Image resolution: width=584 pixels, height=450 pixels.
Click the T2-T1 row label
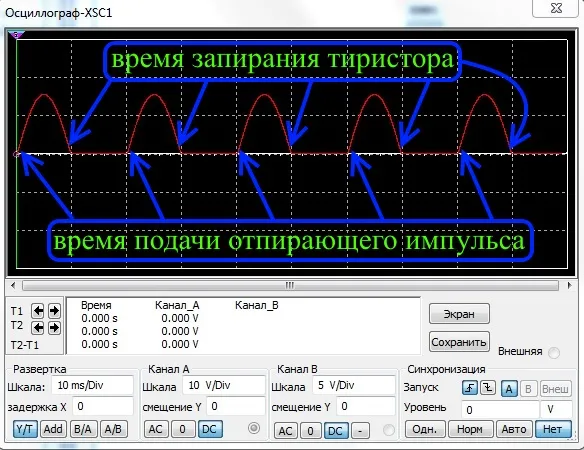pyautogui.click(x=25, y=345)
